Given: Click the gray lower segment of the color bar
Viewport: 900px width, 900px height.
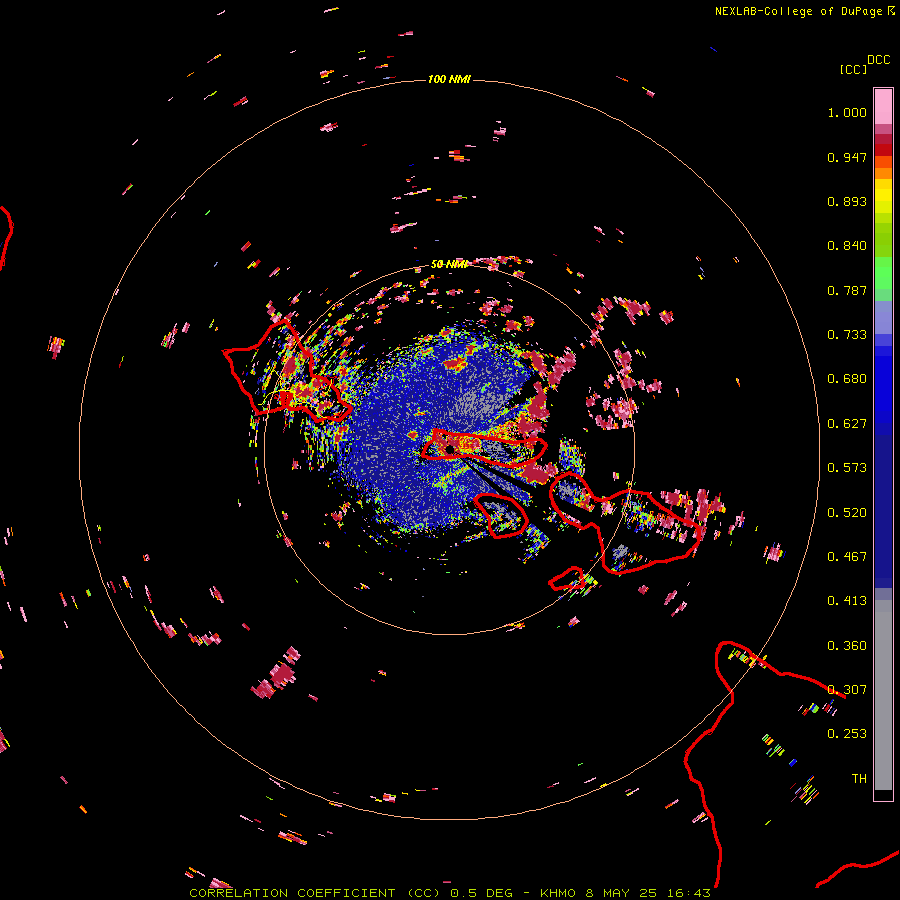Looking at the screenshot, I should point(883,695).
